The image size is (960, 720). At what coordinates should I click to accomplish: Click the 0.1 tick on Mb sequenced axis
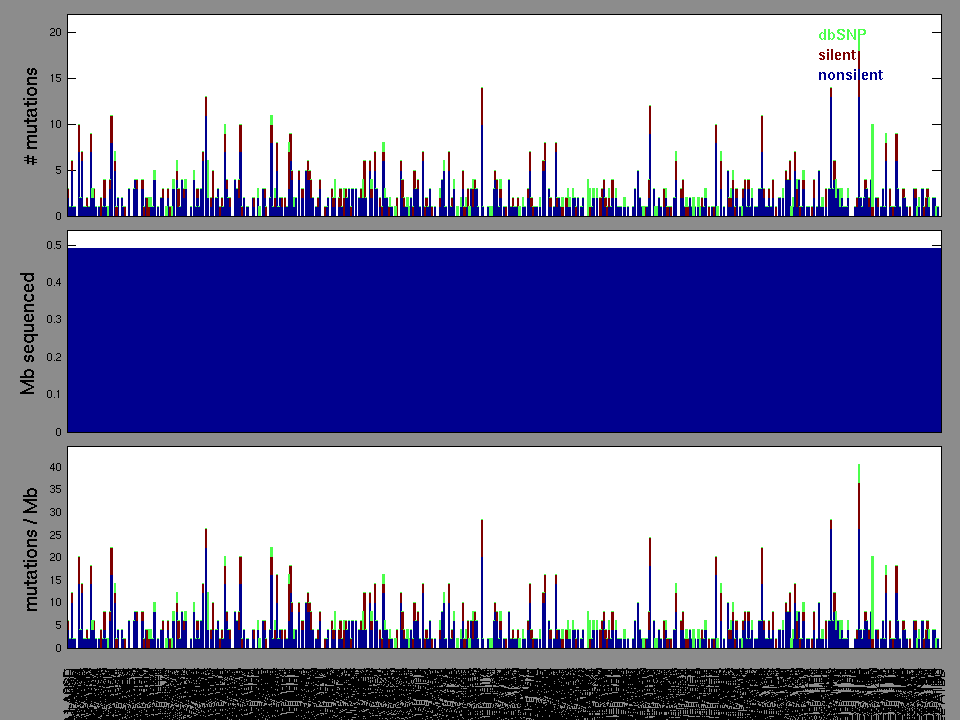click(x=53, y=395)
